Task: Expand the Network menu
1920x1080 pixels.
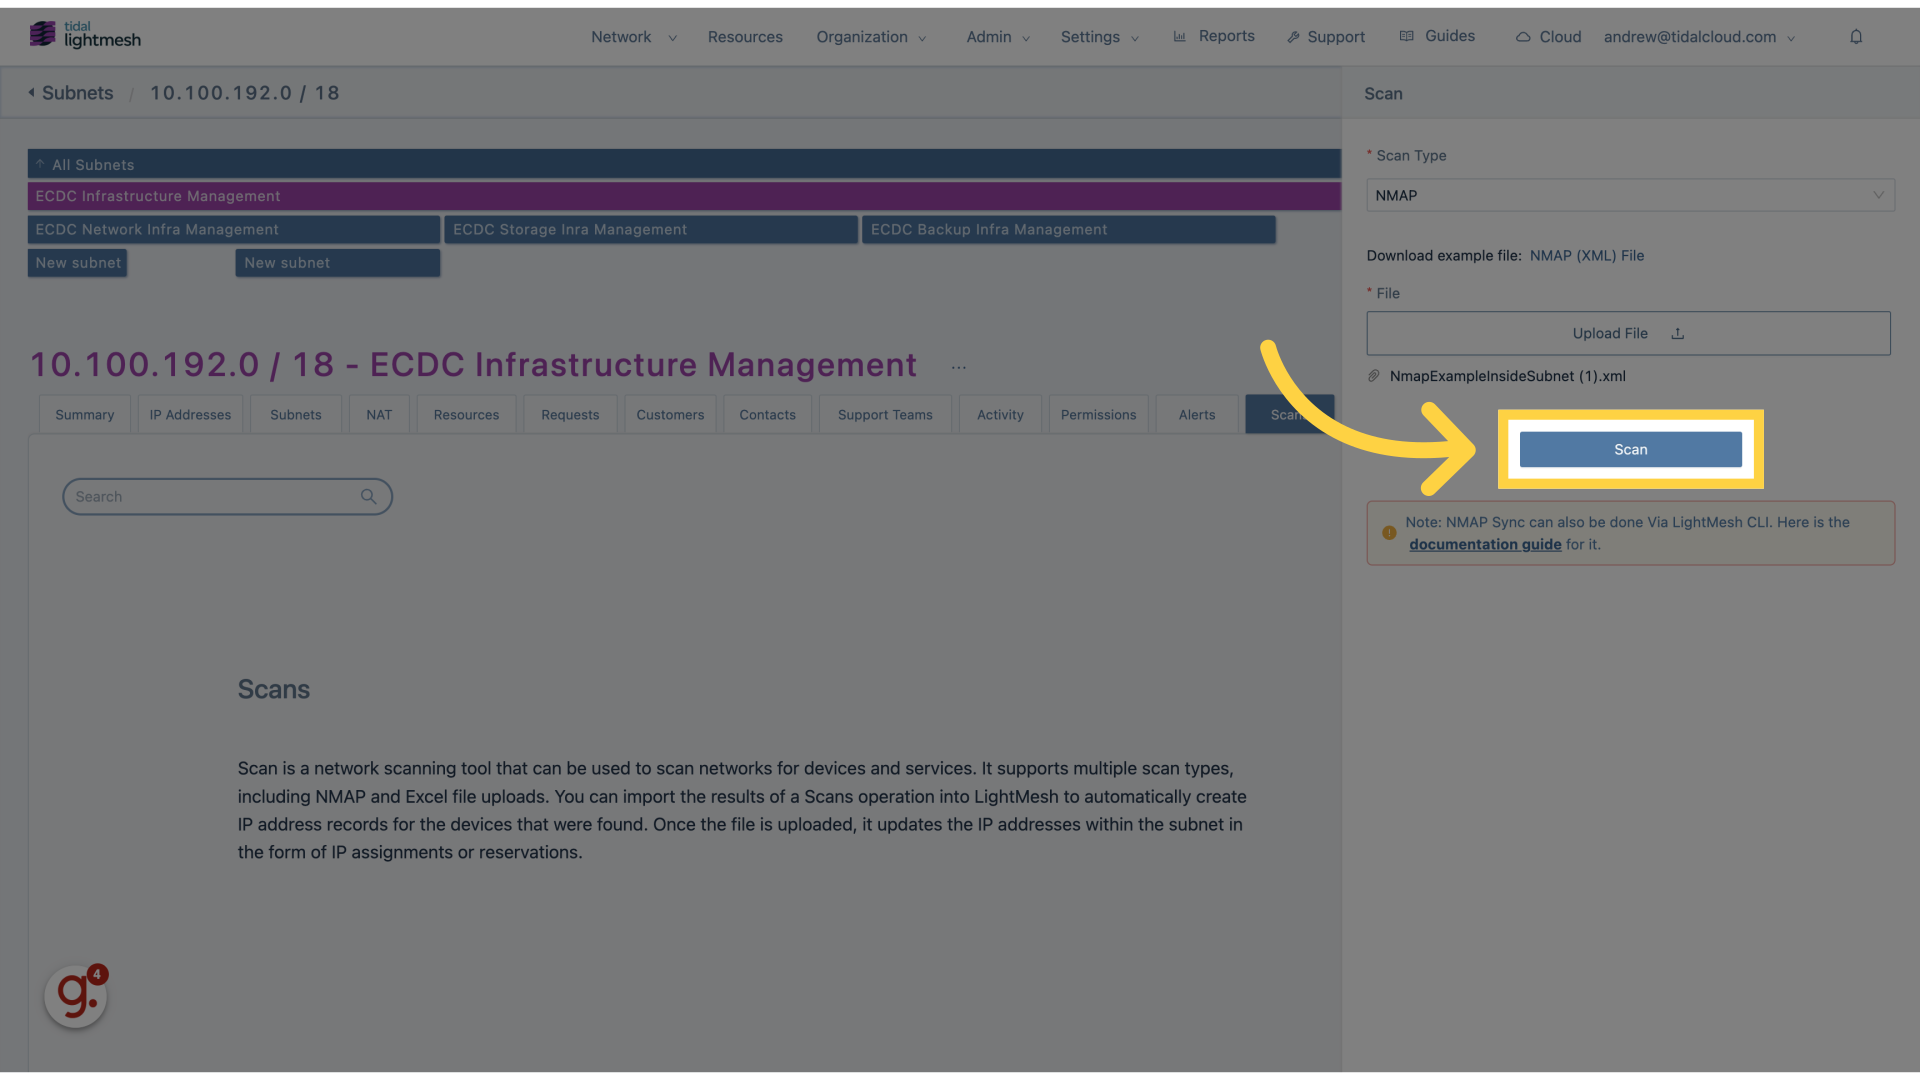Action: pyautogui.click(x=633, y=37)
